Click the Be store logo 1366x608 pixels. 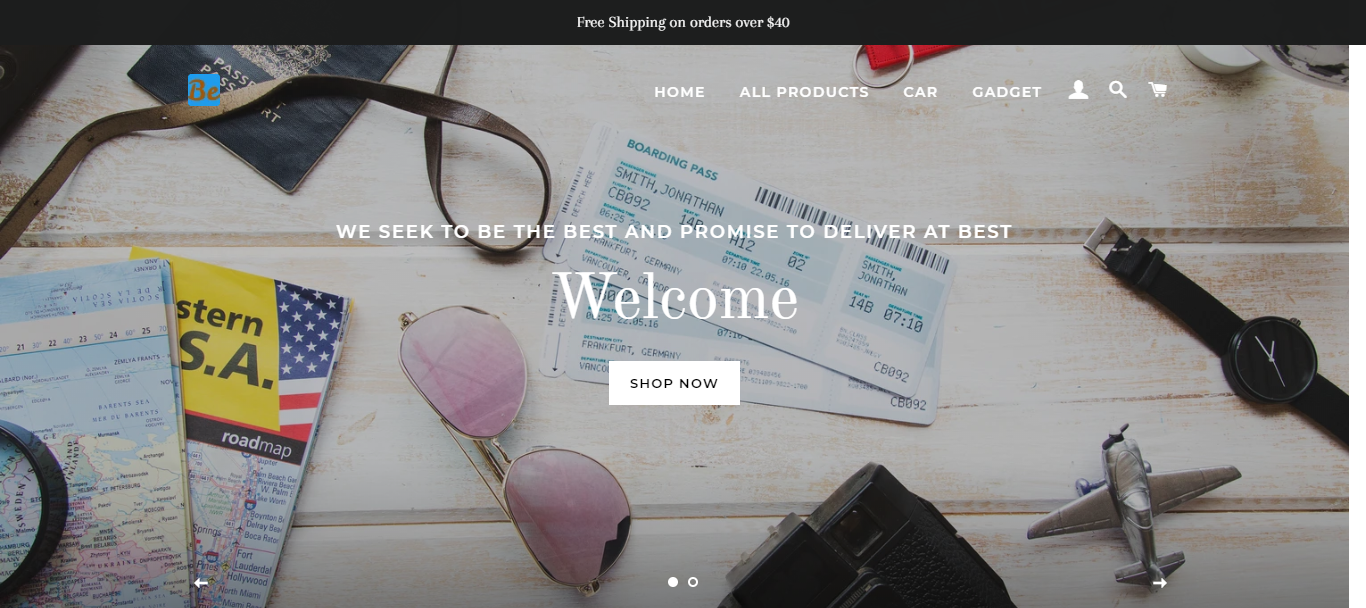coord(204,90)
